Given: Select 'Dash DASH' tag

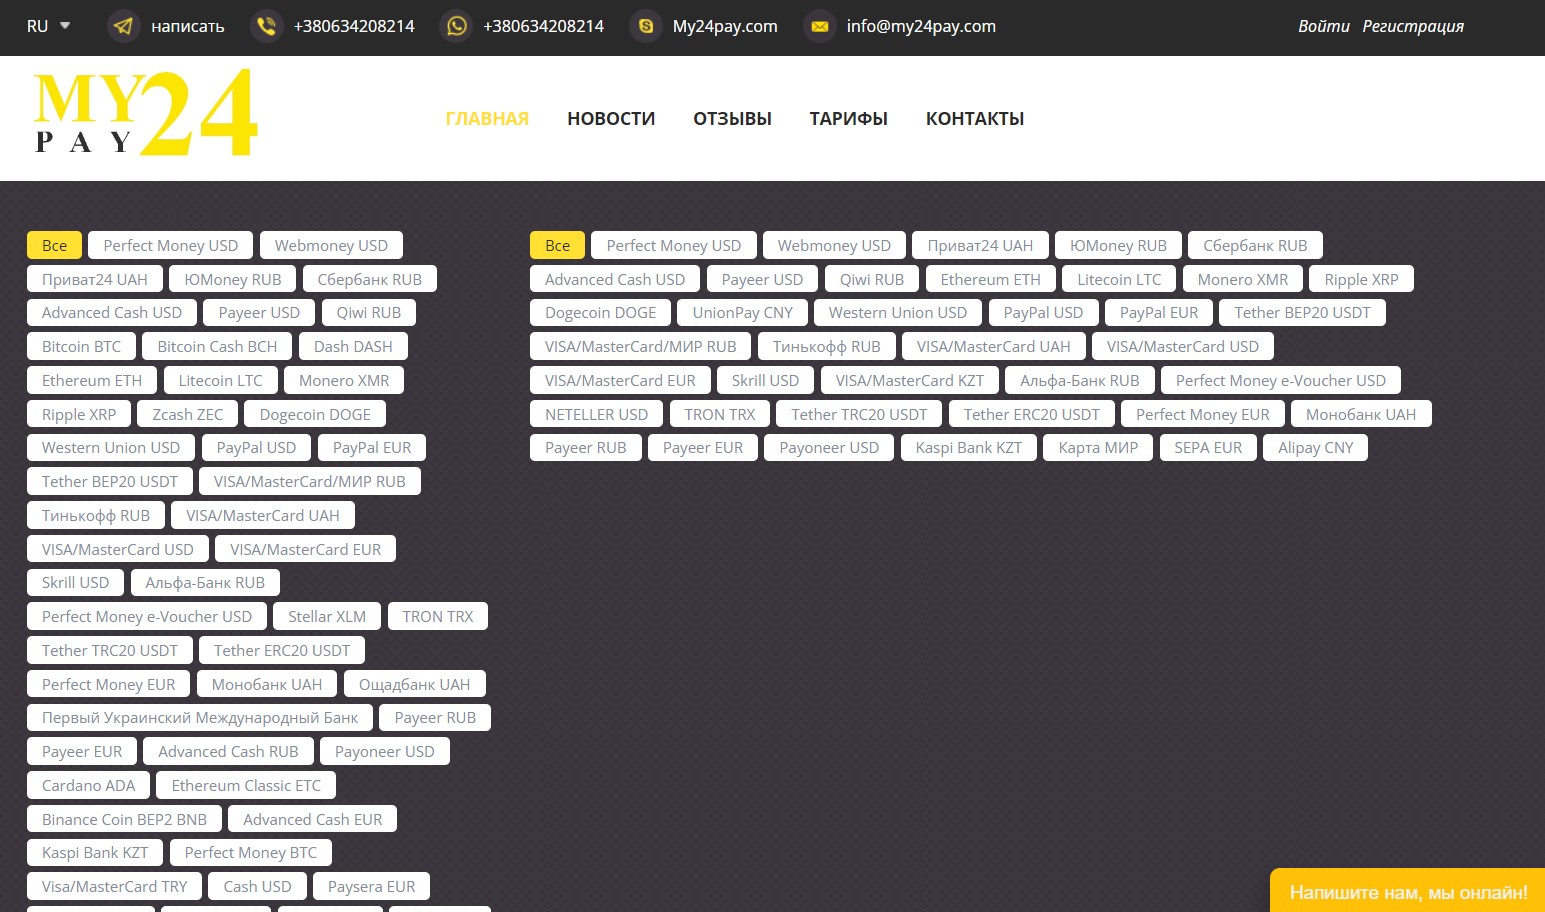Looking at the screenshot, I should 353,347.
